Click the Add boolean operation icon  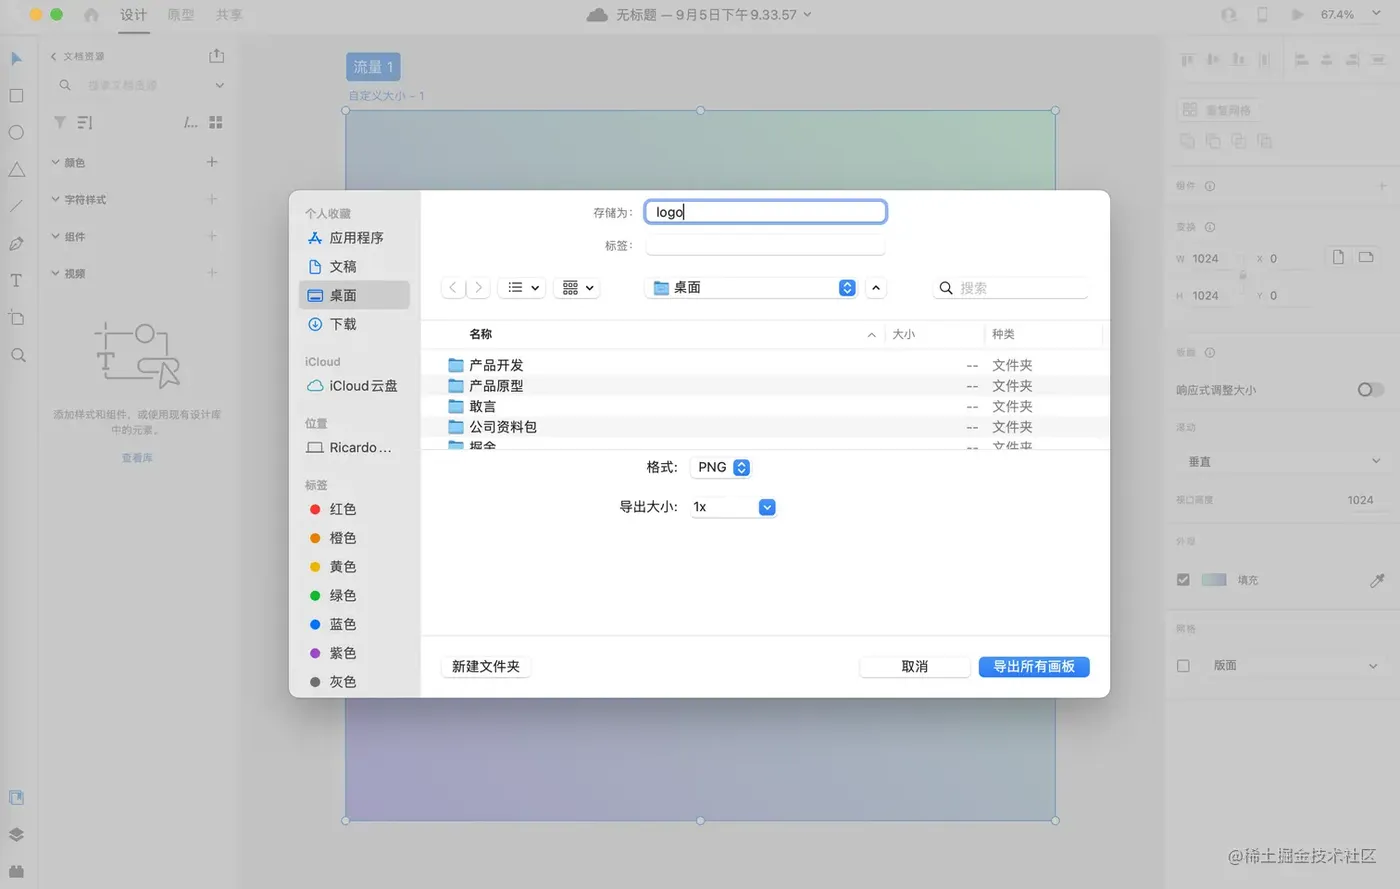[x=1187, y=141]
